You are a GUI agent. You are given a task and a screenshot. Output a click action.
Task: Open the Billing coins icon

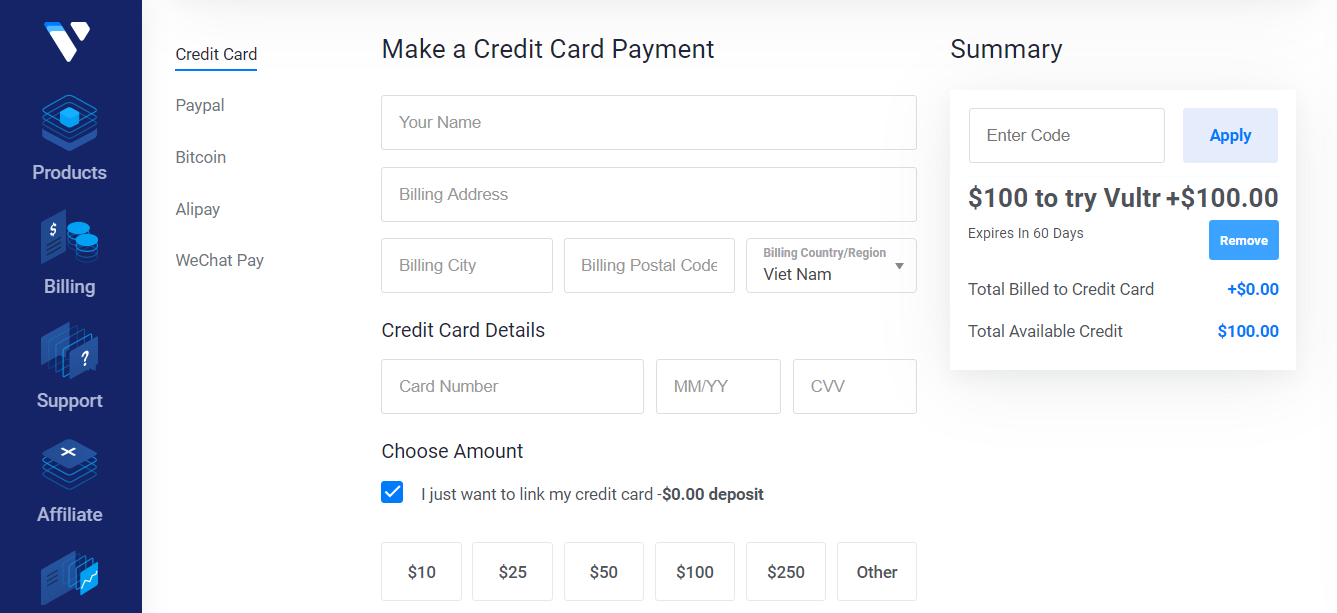(x=69, y=237)
